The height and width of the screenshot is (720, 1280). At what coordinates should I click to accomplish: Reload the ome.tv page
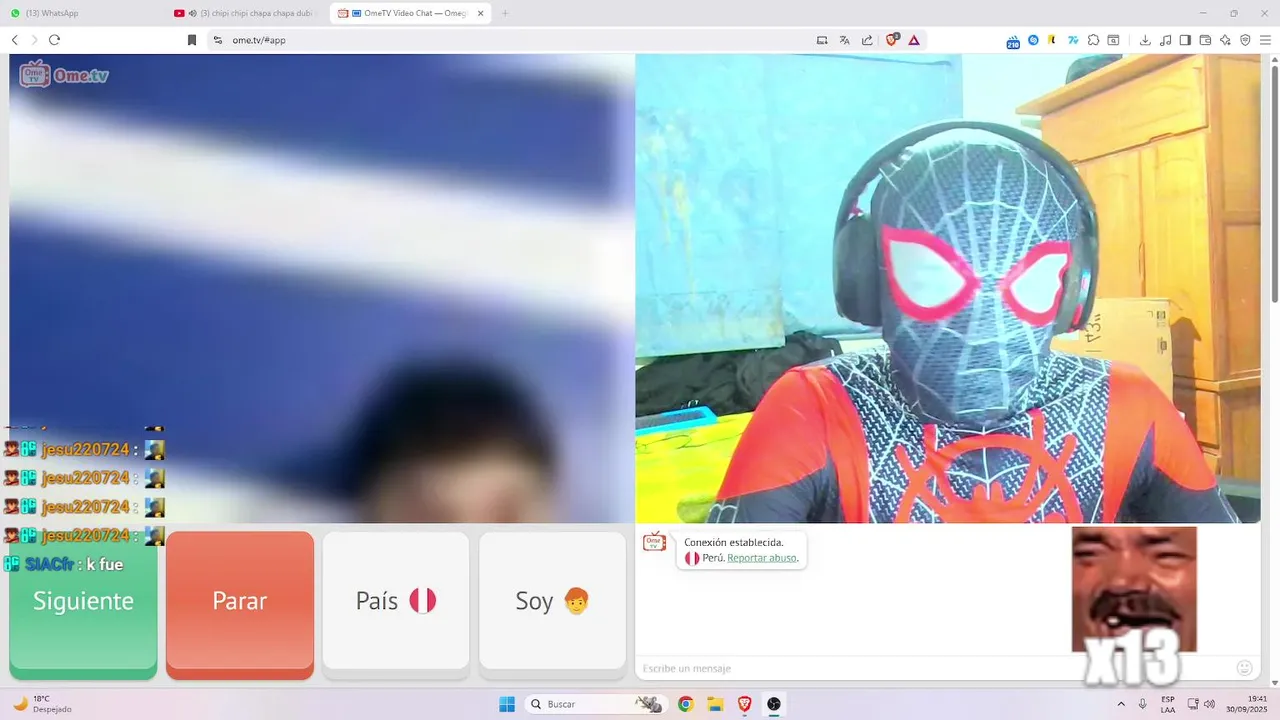click(54, 40)
